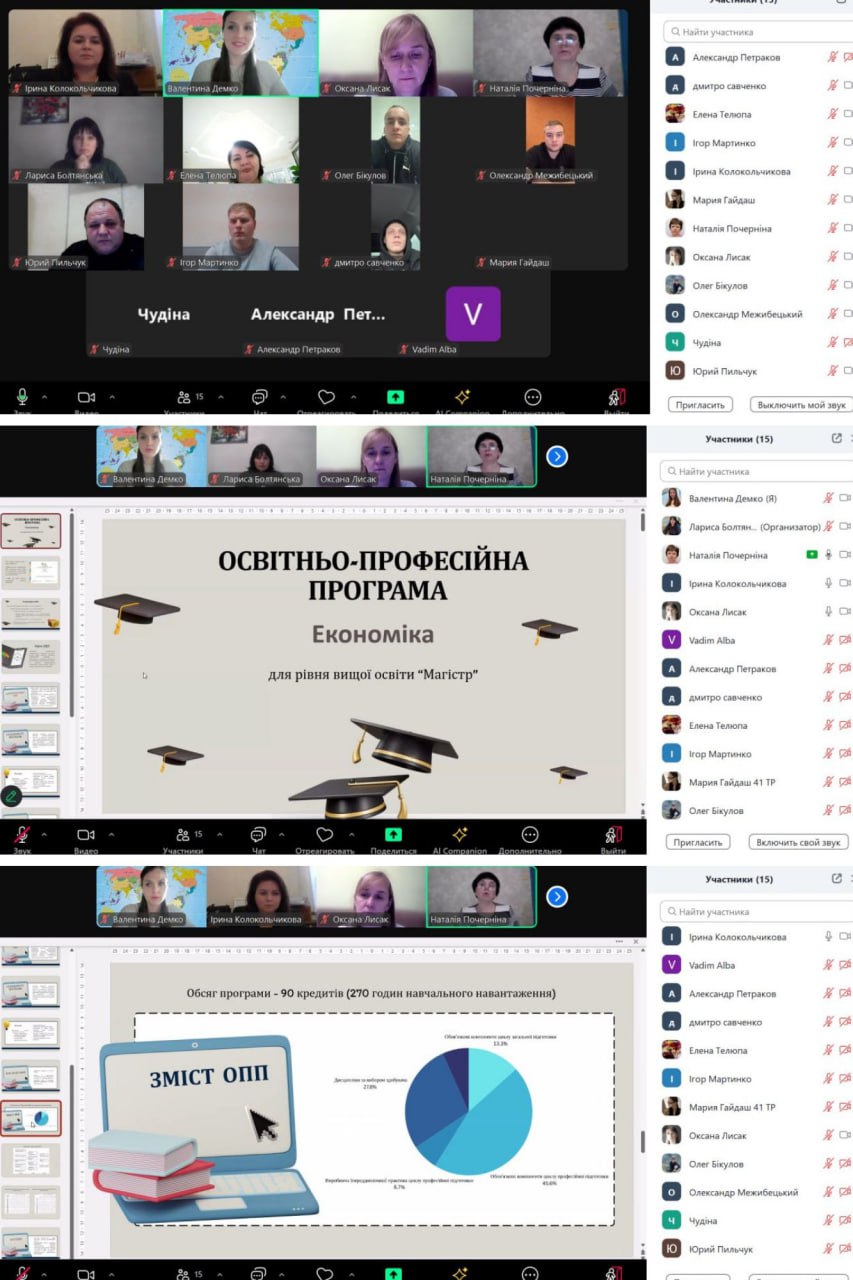Open Участники panel icon in gallery-view window
853x1280 pixels.
(183, 397)
